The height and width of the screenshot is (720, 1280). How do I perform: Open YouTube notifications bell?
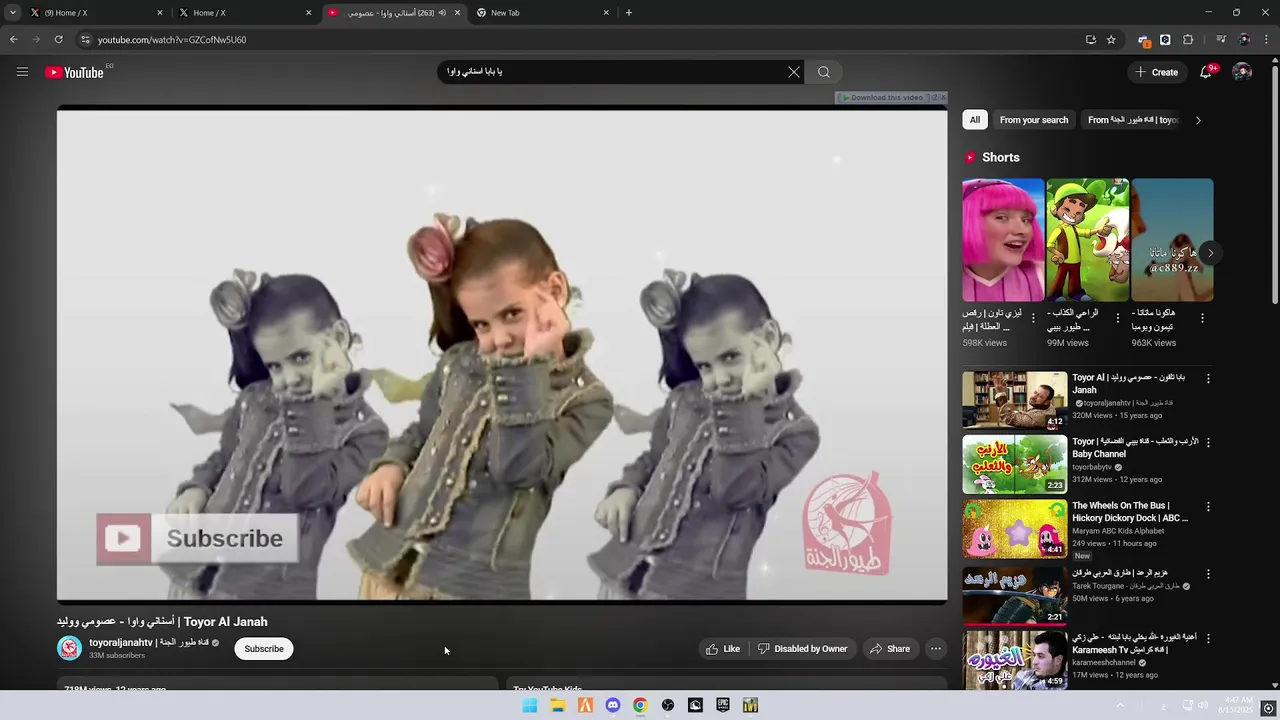coord(1206,72)
